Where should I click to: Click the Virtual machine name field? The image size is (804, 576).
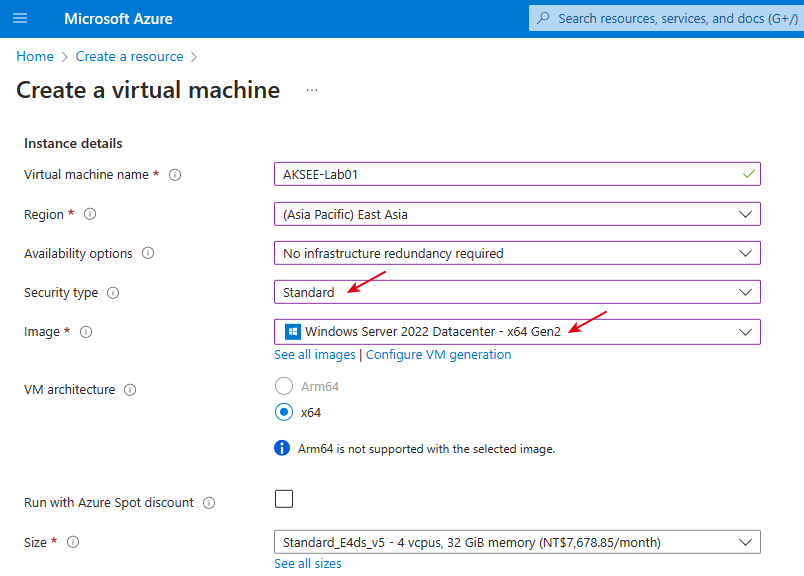coord(517,174)
